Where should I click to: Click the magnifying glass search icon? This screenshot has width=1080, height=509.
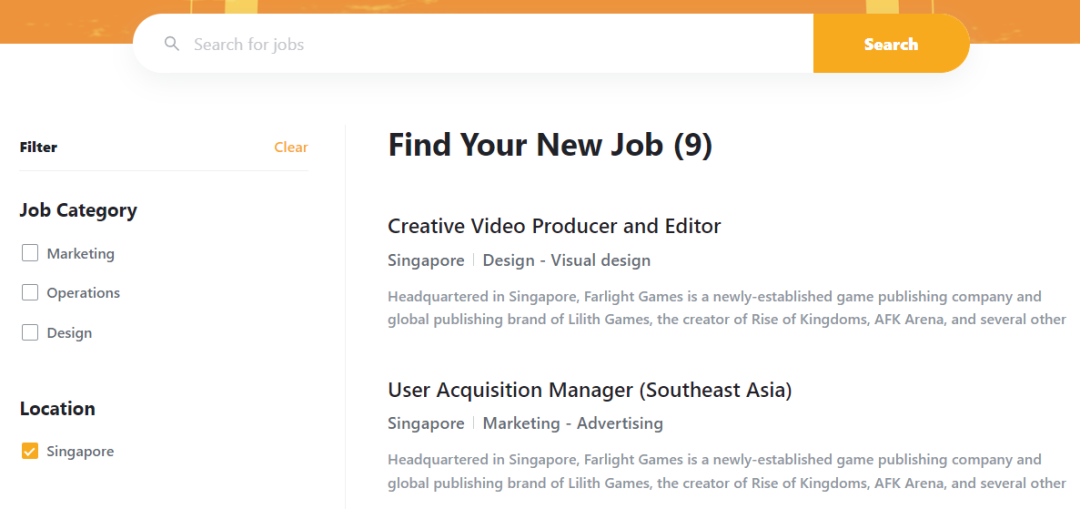tap(172, 44)
